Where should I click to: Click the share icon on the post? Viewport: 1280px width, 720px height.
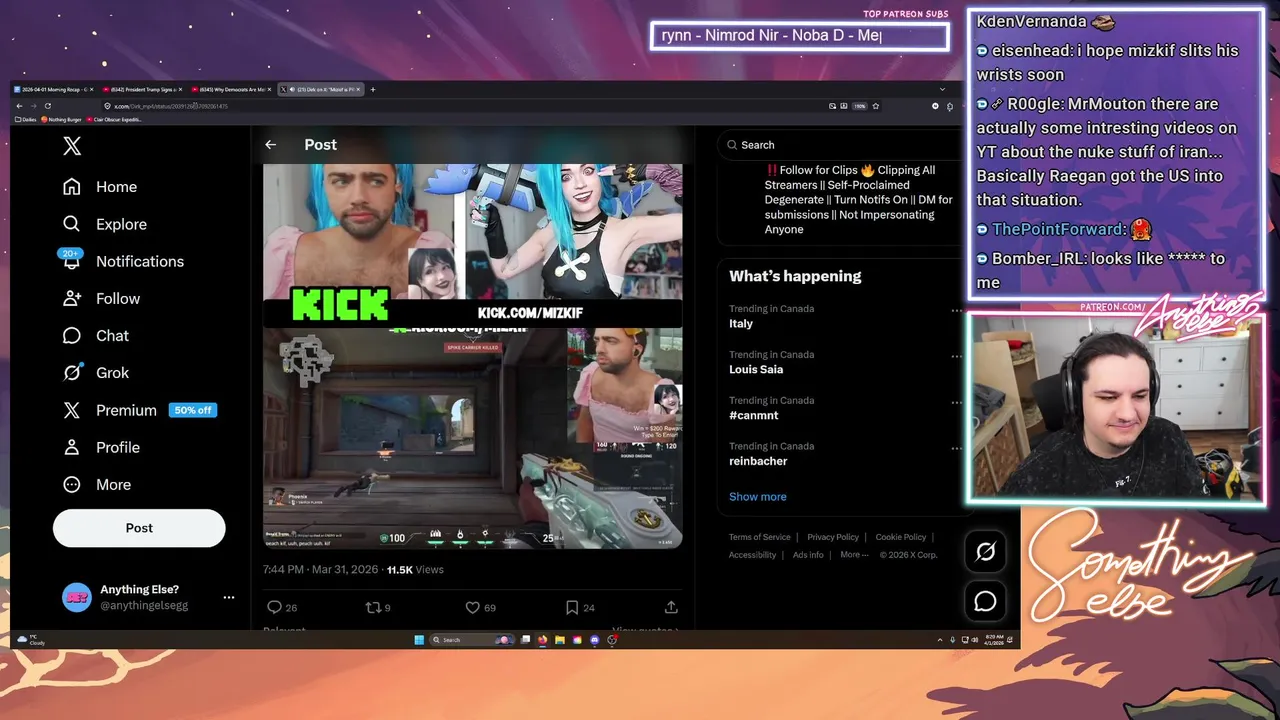(x=671, y=607)
